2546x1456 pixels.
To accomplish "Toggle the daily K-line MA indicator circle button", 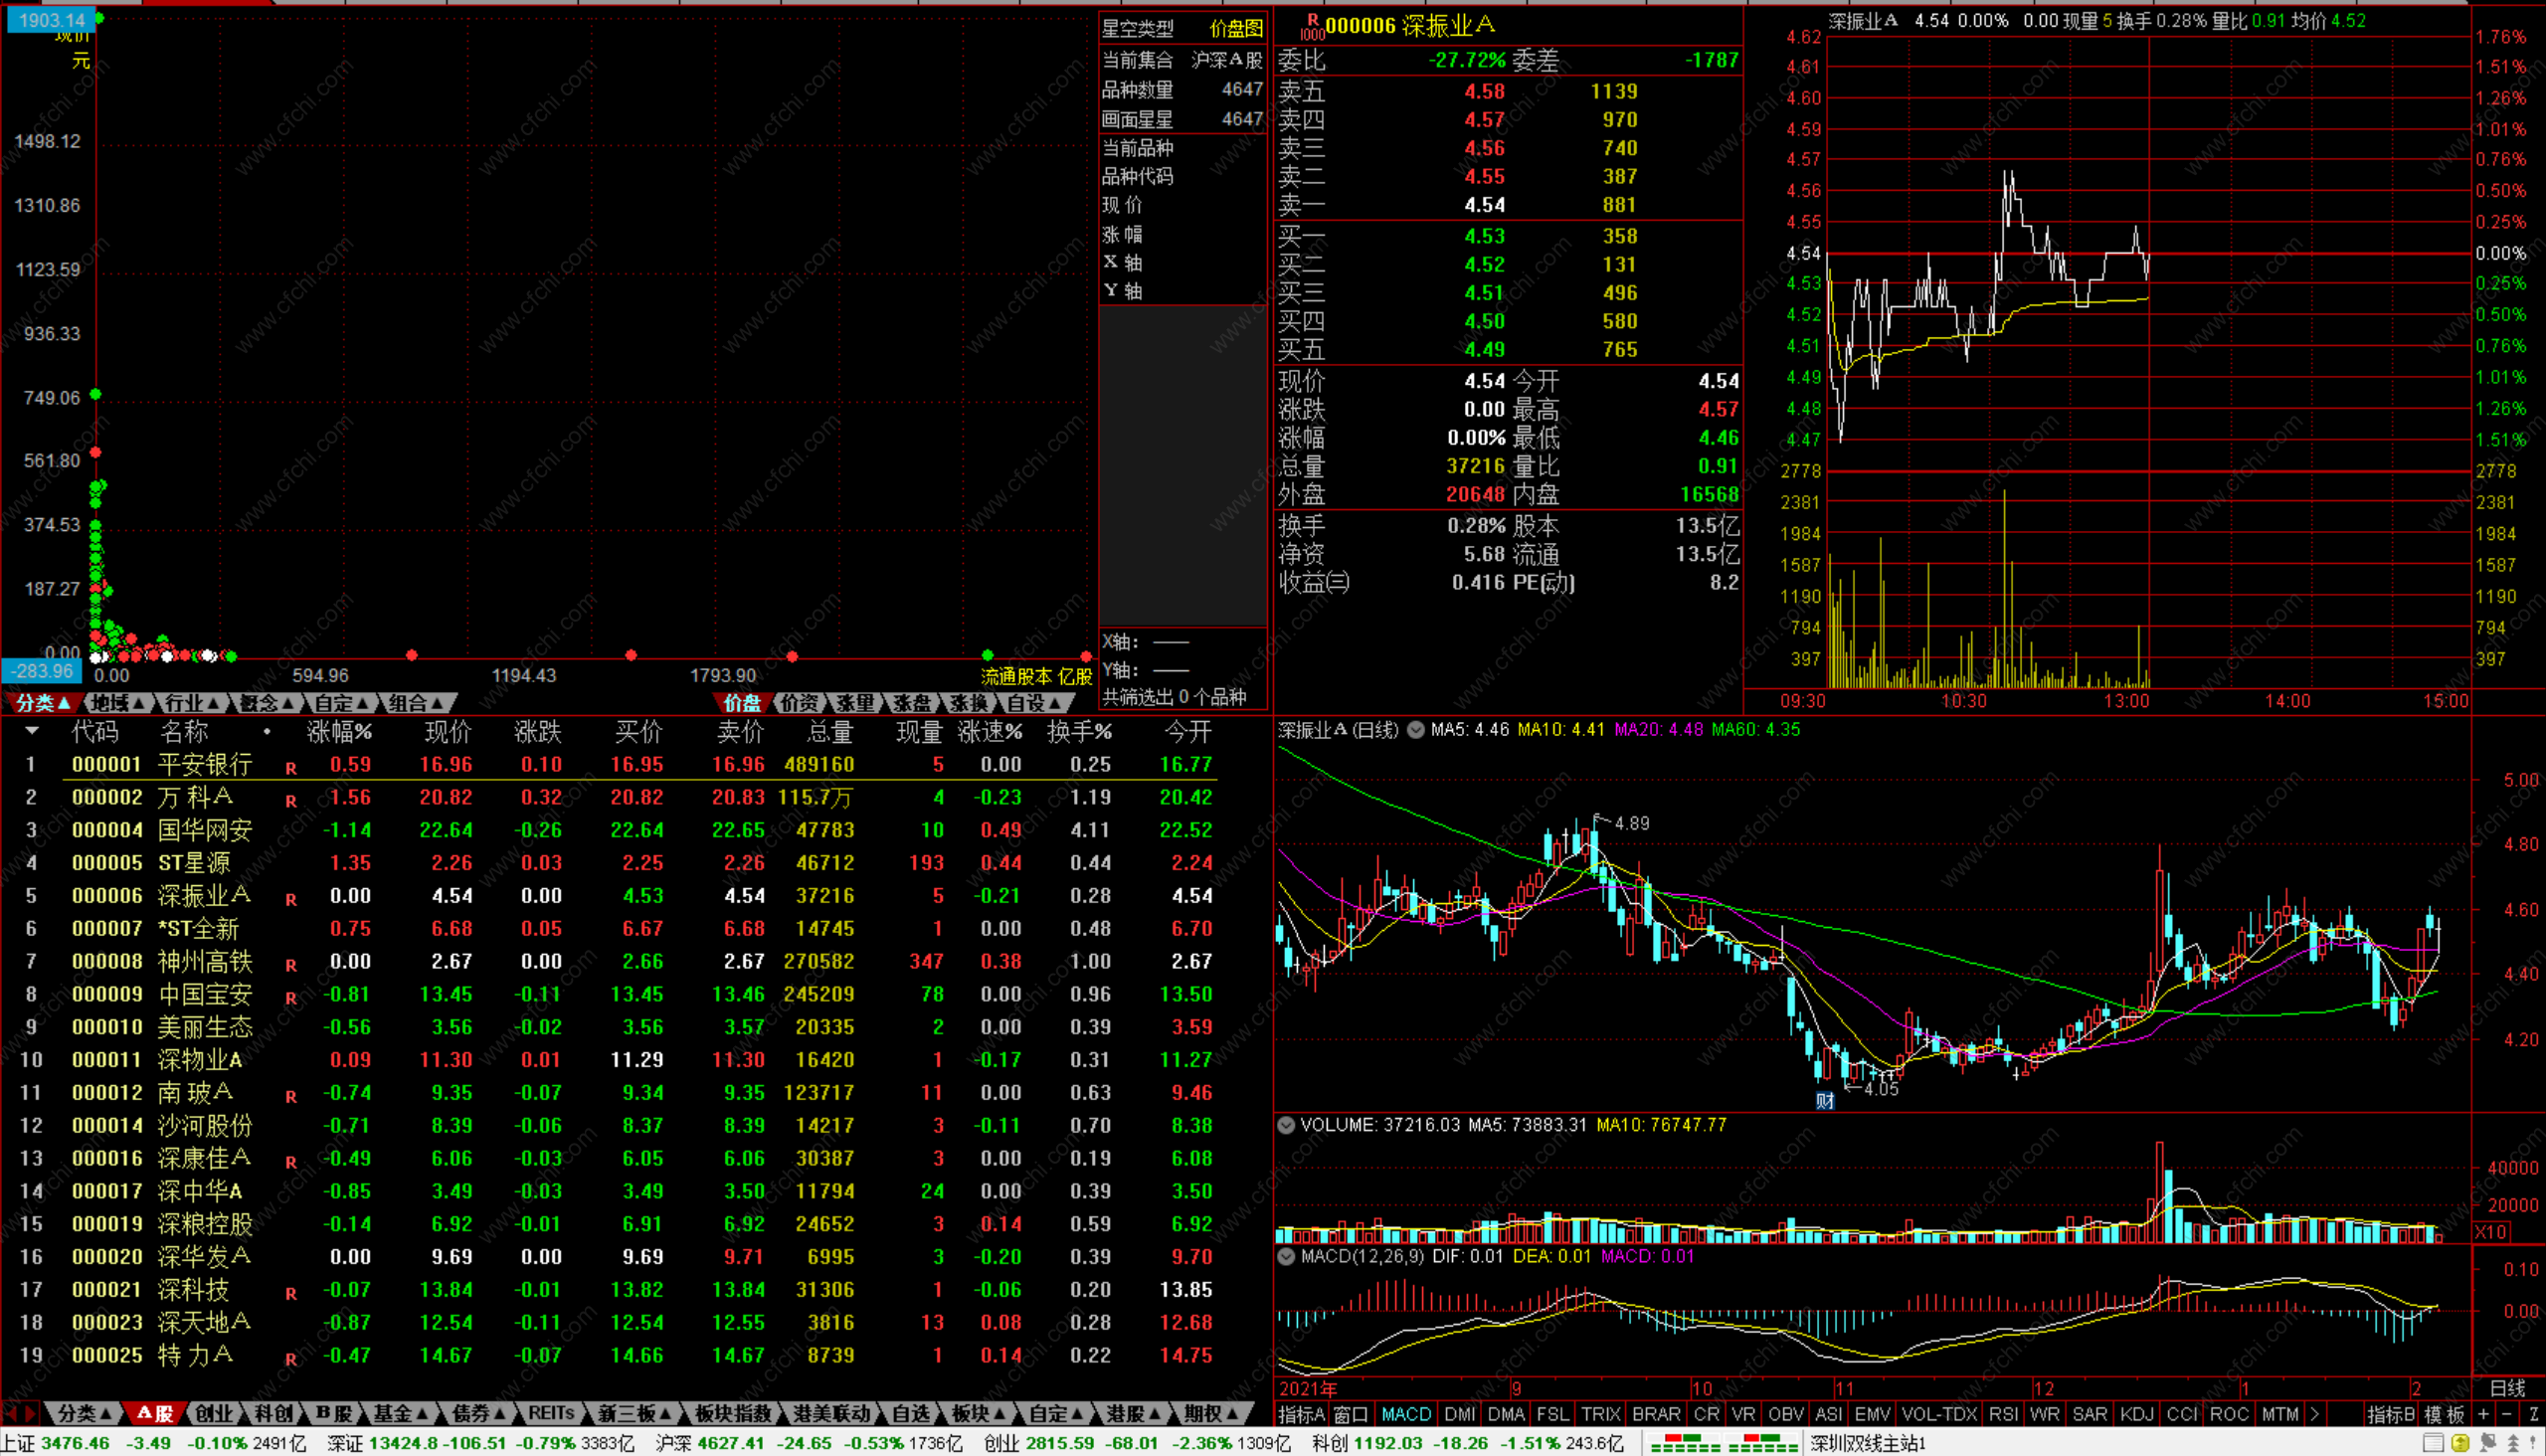I will point(1416,730).
